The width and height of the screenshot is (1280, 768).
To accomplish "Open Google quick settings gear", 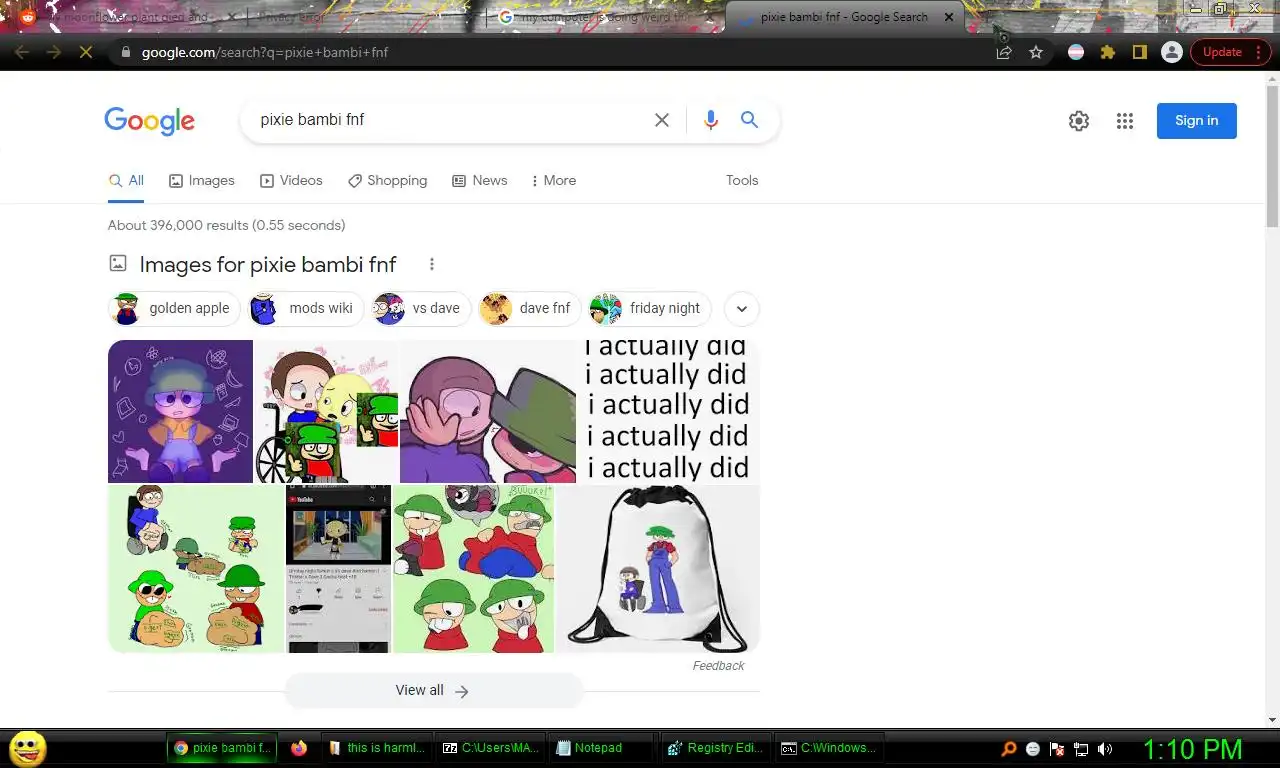I will [1079, 121].
